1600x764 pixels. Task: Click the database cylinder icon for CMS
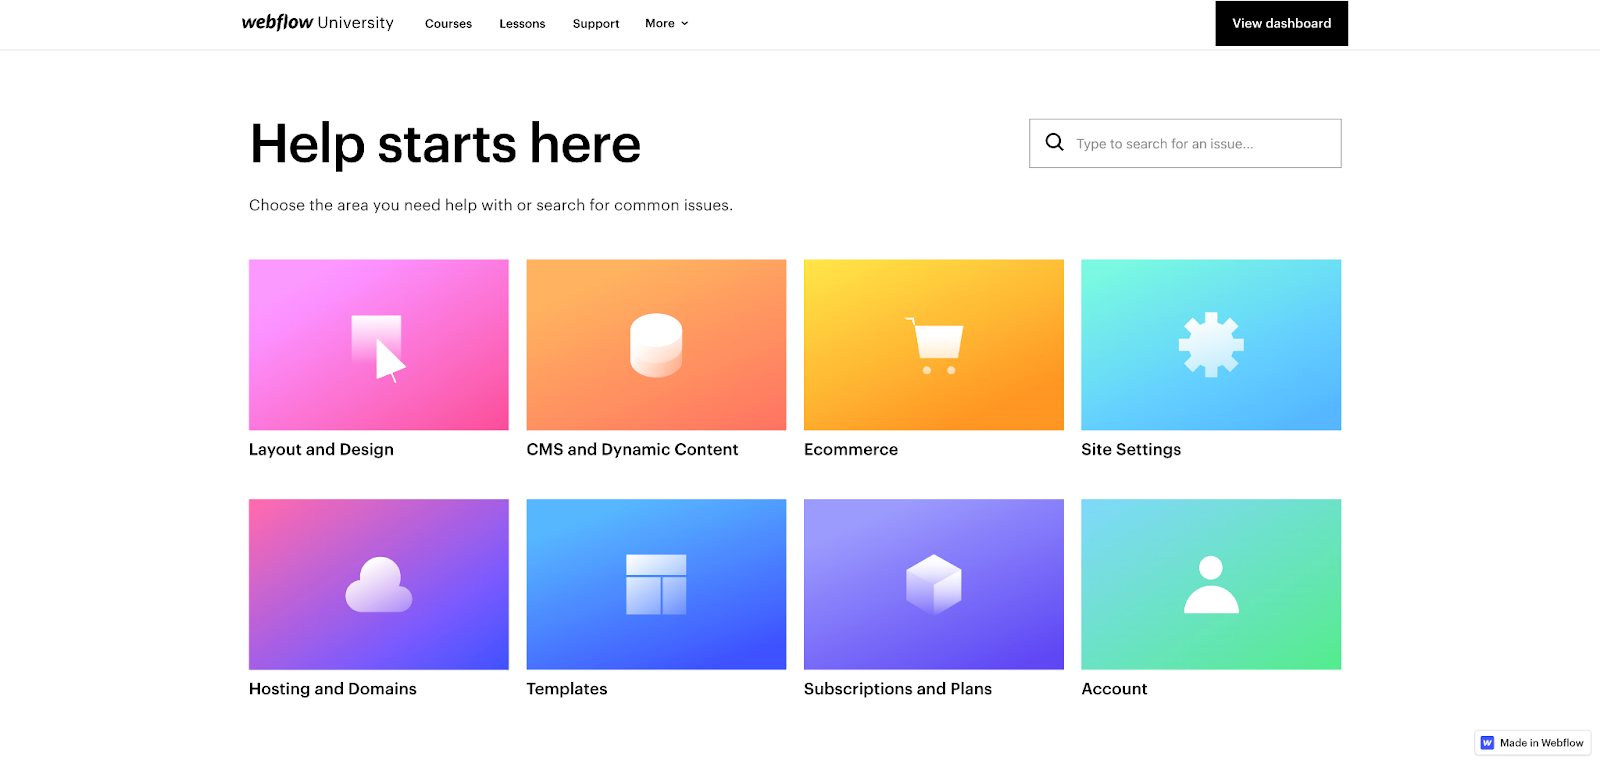click(x=656, y=345)
